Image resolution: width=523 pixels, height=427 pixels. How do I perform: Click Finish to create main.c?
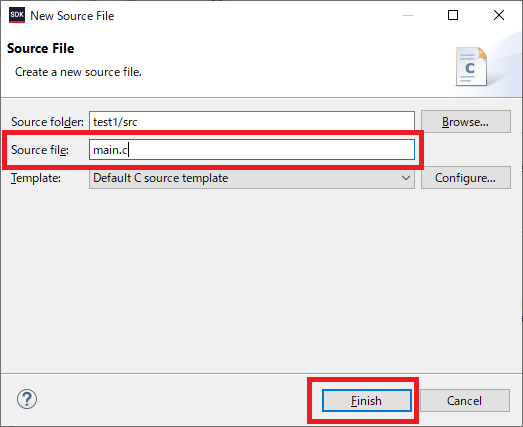[x=367, y=400]
